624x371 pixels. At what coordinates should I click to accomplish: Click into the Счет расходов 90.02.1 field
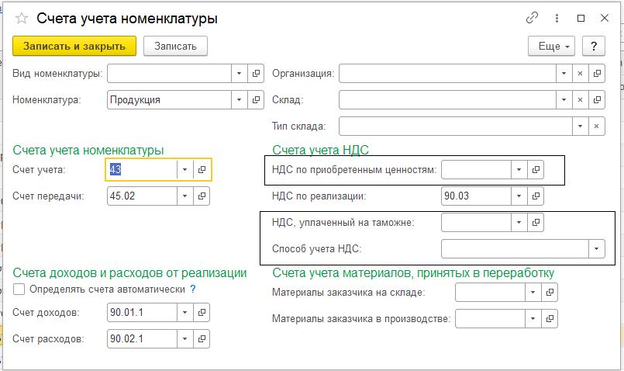click(x=142, y=339)
